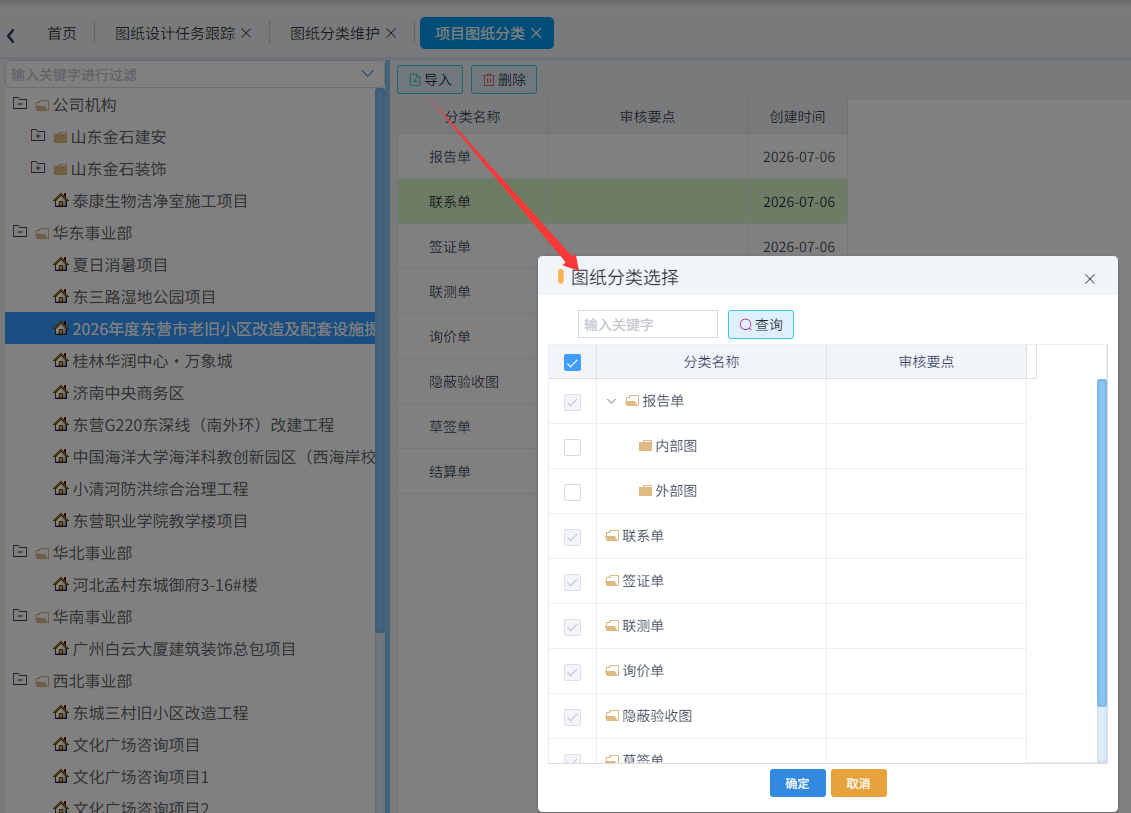Click the dialog's vertical scrollbar

(x=1101, y=542)
